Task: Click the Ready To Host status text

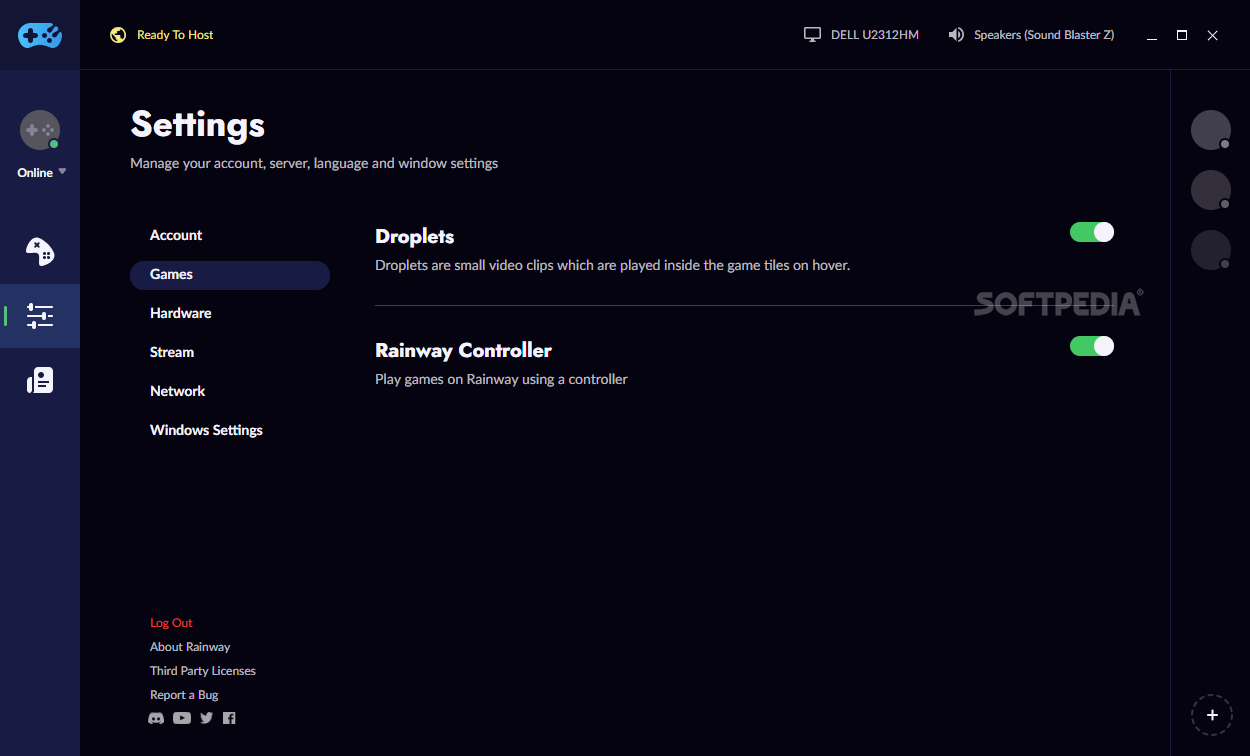Action: pos(175,35)
